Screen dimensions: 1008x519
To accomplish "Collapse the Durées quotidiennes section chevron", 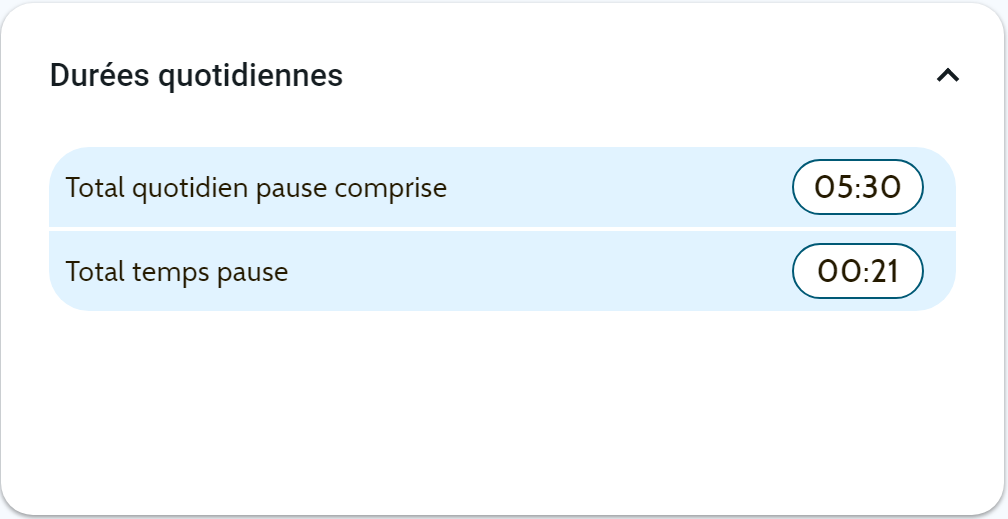I will 948,75.
